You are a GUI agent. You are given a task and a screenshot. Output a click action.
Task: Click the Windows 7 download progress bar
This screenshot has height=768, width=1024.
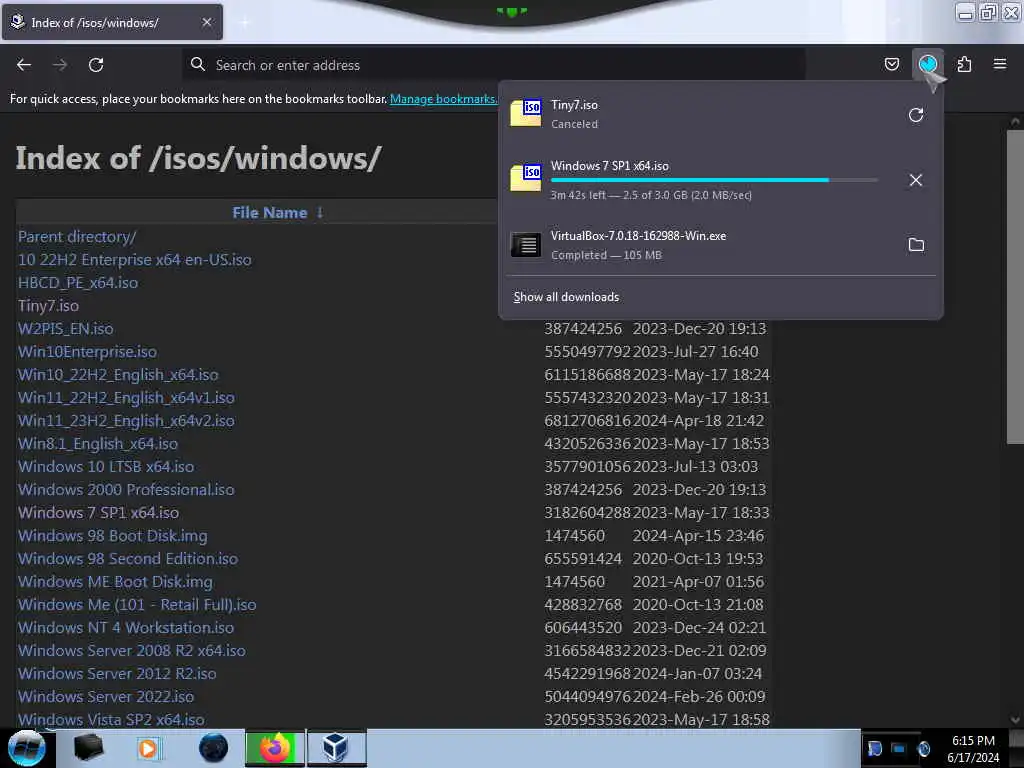(x=714, y=180)
